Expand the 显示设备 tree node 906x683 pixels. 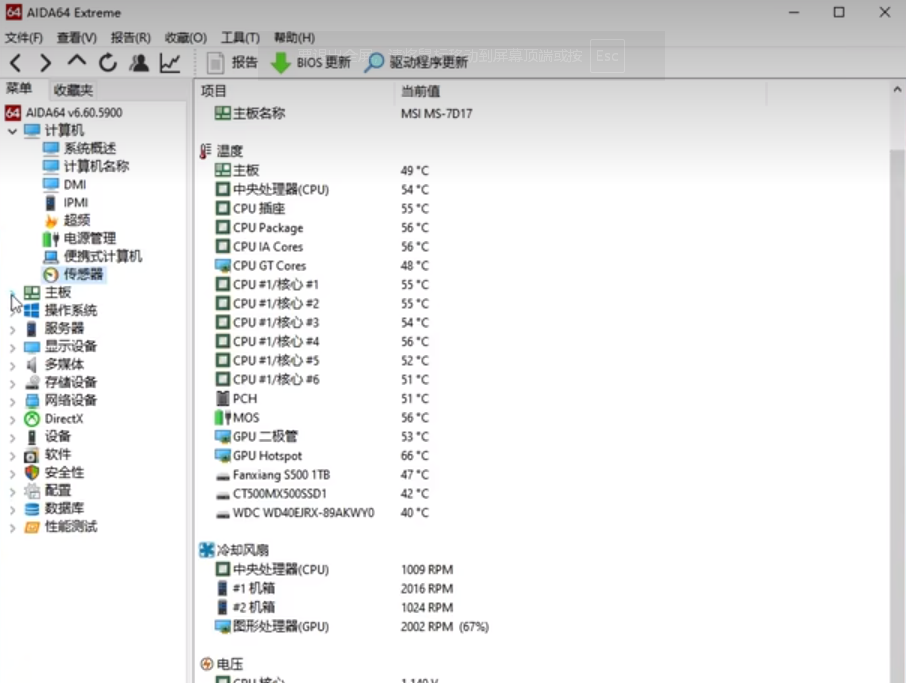pos(13,347)
